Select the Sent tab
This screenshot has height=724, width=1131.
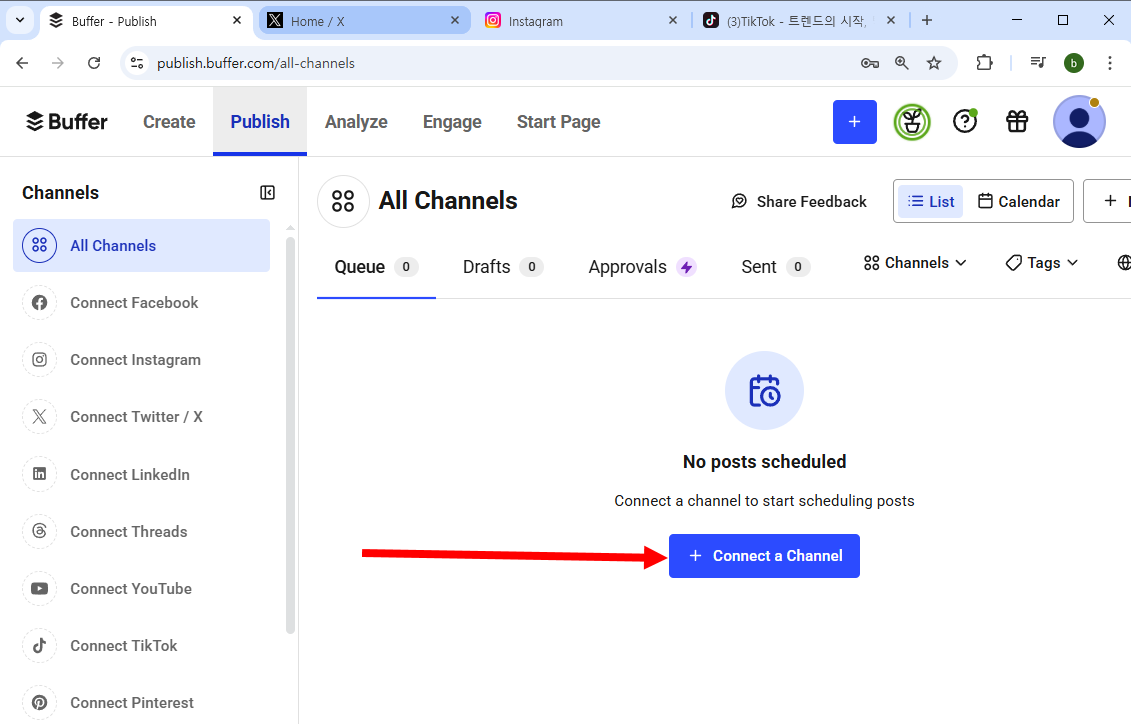[x=775, y=267]
